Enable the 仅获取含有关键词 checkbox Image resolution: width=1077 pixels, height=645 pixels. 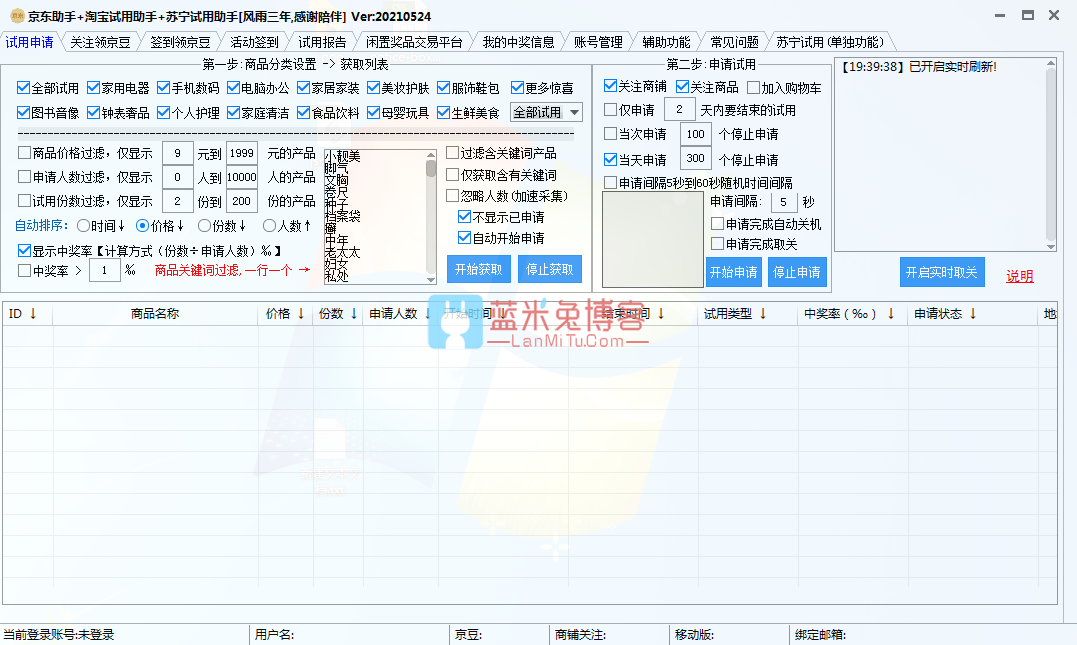[452, 174]
